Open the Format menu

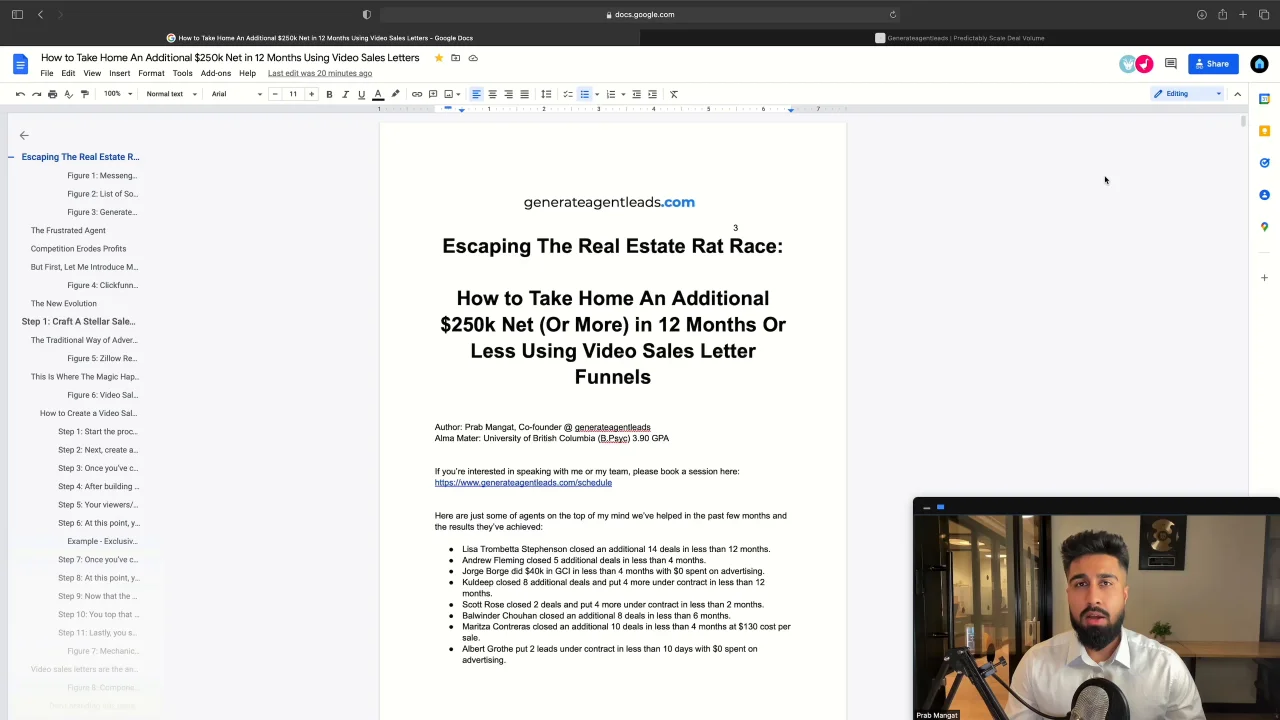[151, 73]
